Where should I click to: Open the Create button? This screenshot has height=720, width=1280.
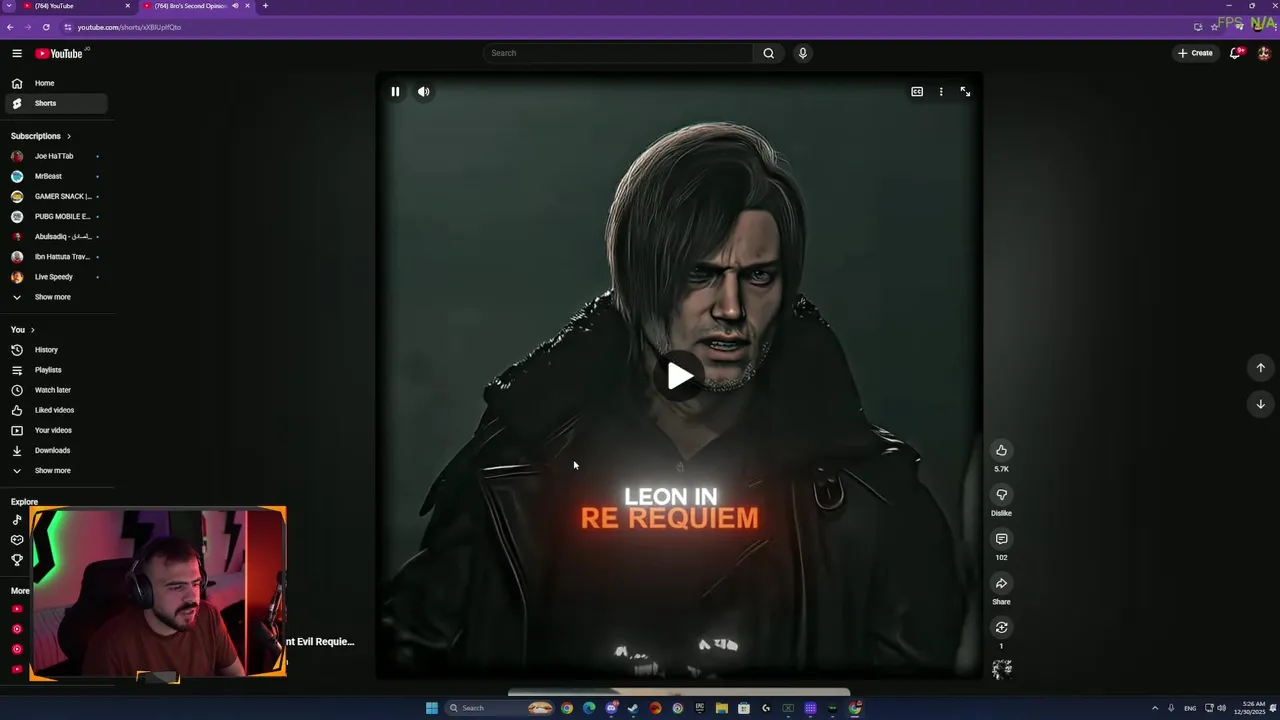[x=1195, y=53]
